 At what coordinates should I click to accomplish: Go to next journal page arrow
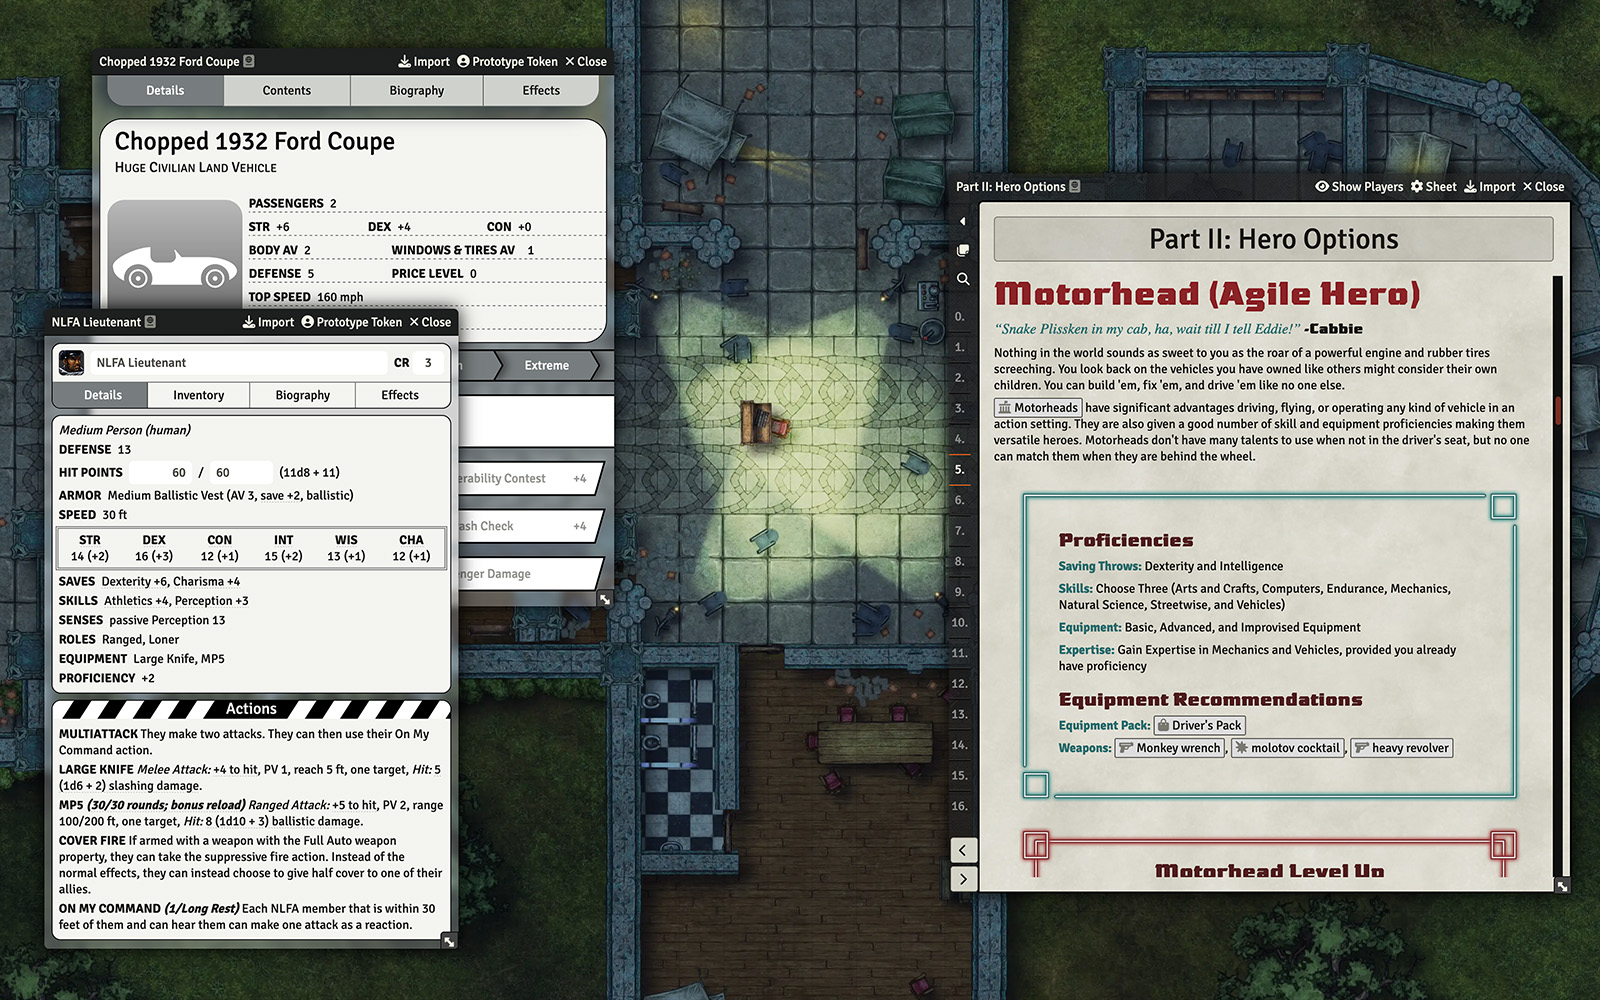(x=962, y=879)
